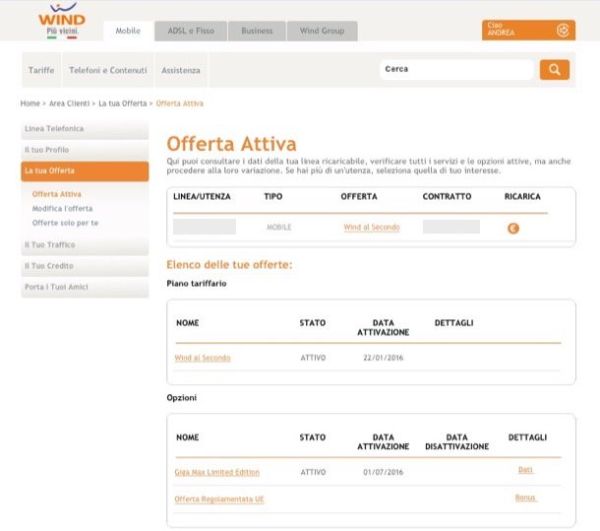Viewport: 600px width, 531px height.
Task: Open the Offerta Attiva sidebar sub-item
Action: [x=57, y=194]
